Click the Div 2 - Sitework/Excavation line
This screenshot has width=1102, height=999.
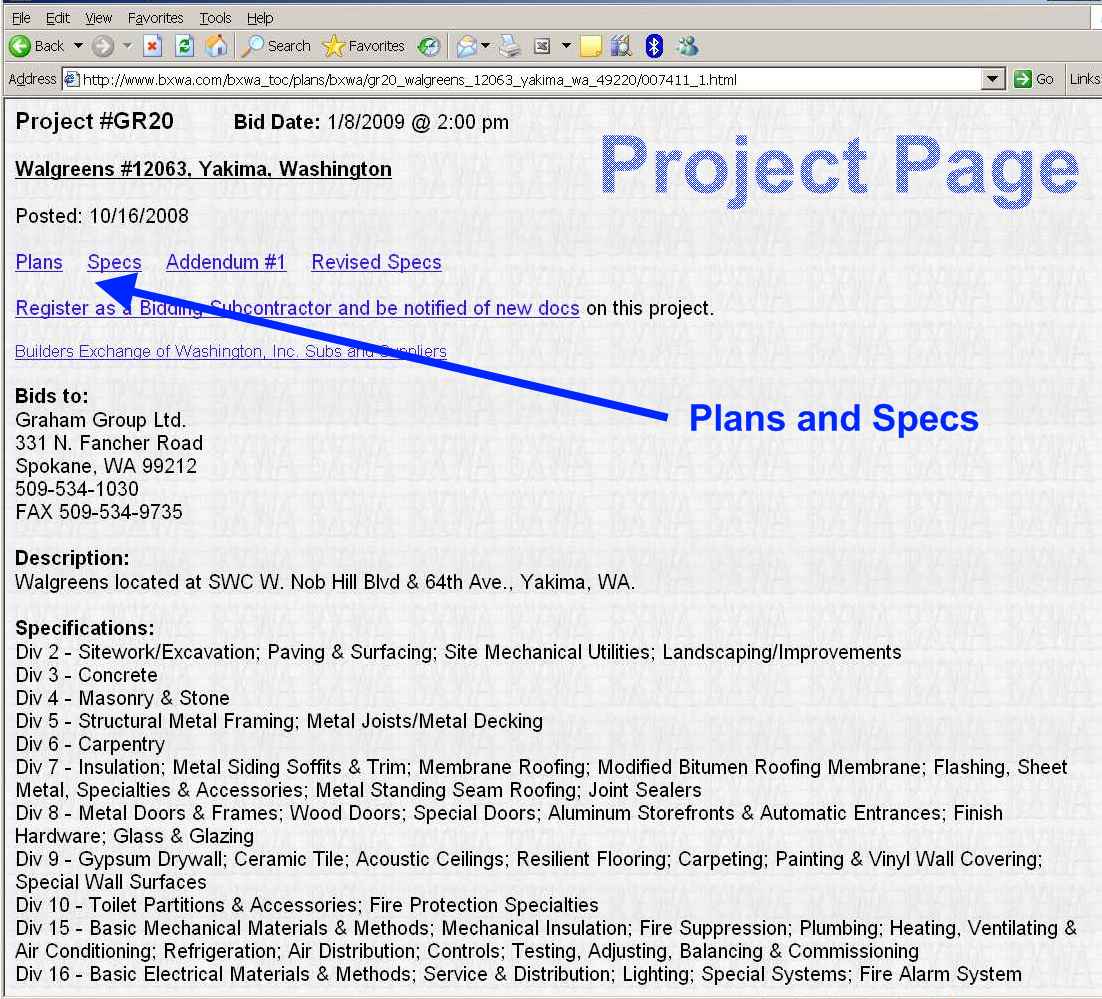[458, 652]
